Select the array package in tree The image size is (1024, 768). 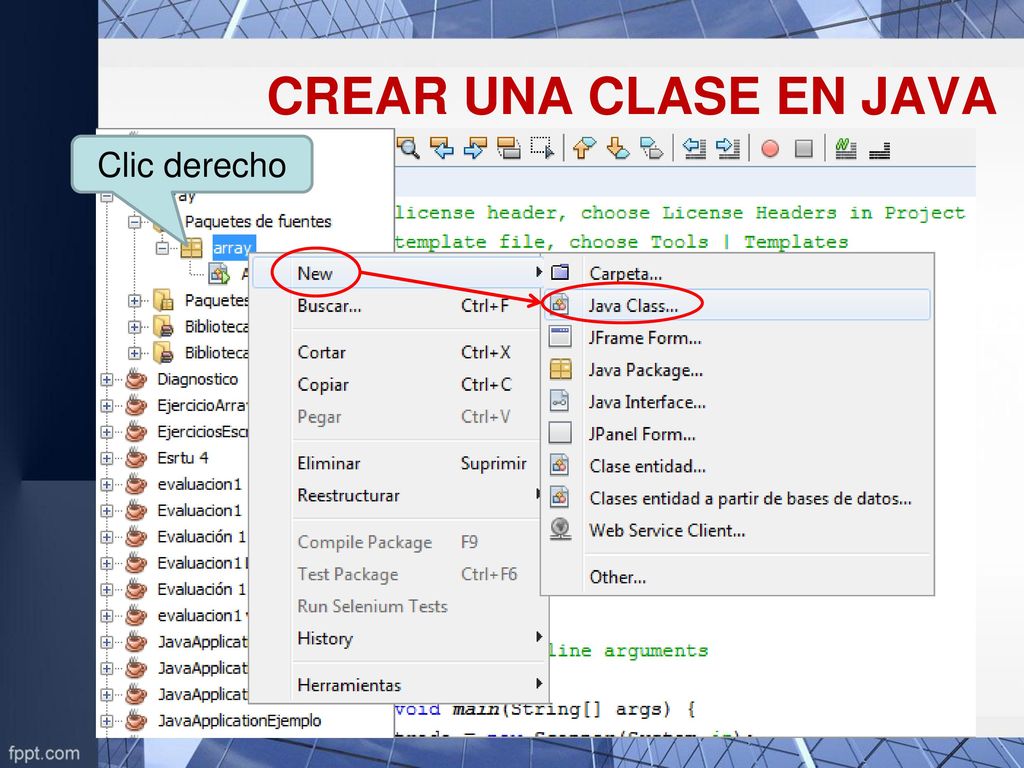232,248
